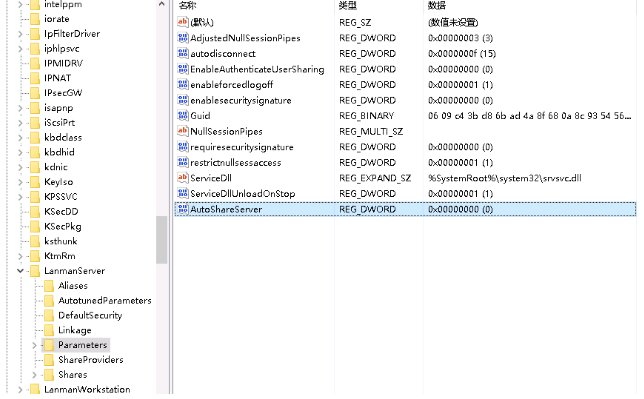This screenshot has width=644, height=399.
Task: Select the Aliases registry key
Action: pos(73,286)
